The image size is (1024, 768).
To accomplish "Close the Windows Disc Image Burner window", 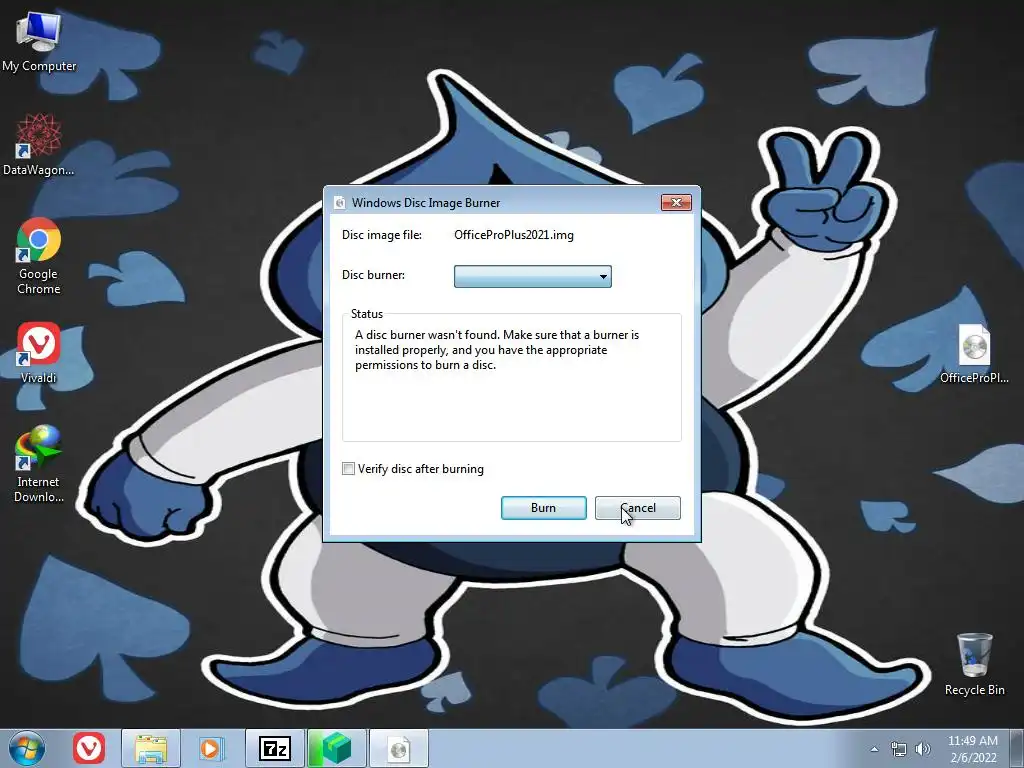I will (x=676, y=202).
